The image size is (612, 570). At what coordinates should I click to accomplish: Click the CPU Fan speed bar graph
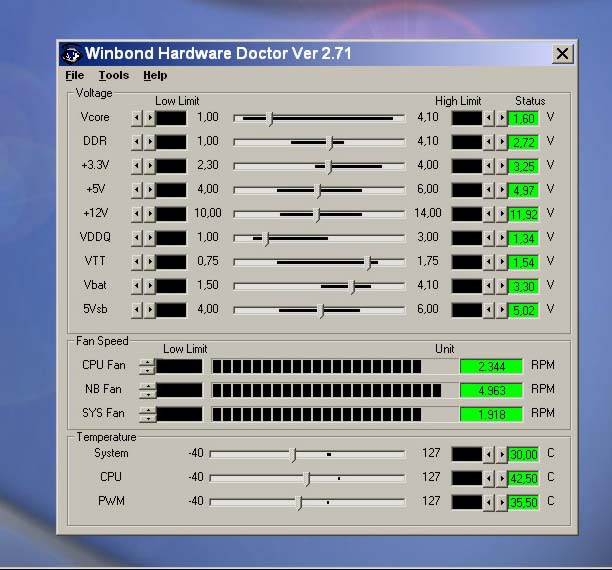point(335,367)
